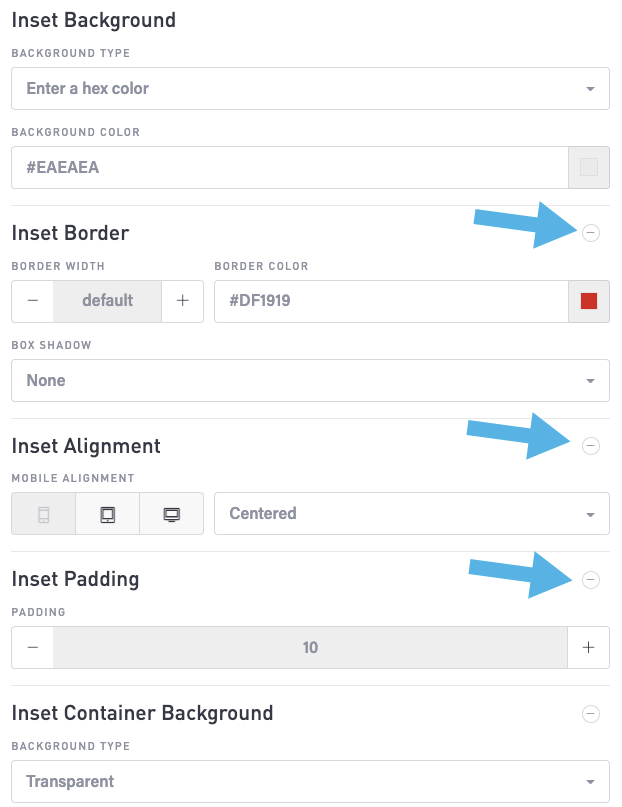The image size is (622, 807).
Task: Select the desktop device alignment icon
Action: tap(171, 514)
